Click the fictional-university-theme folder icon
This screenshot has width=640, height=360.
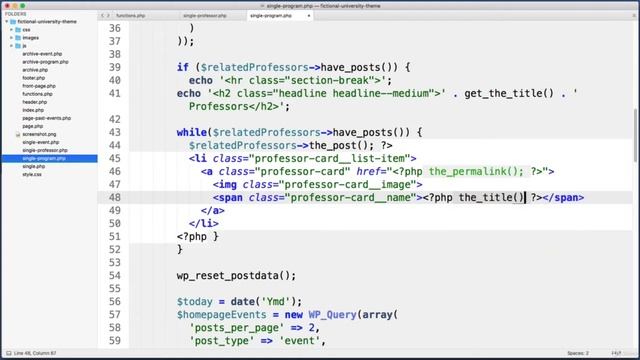tap(13, 22)
